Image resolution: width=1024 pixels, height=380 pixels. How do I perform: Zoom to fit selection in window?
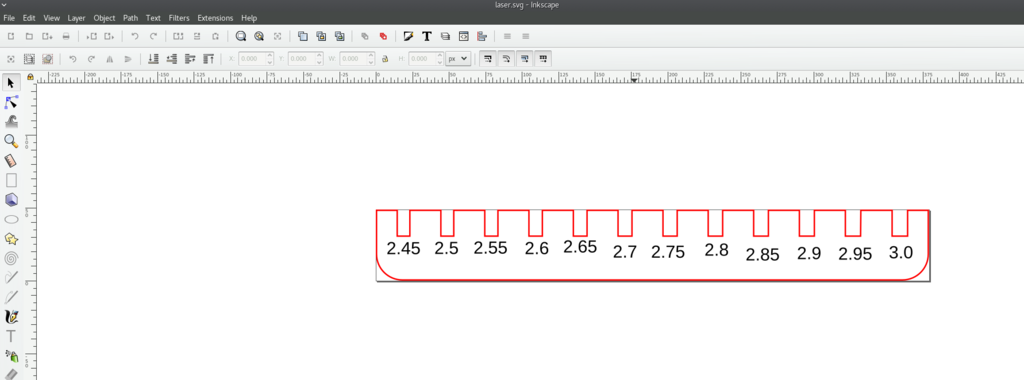[241, 37]
